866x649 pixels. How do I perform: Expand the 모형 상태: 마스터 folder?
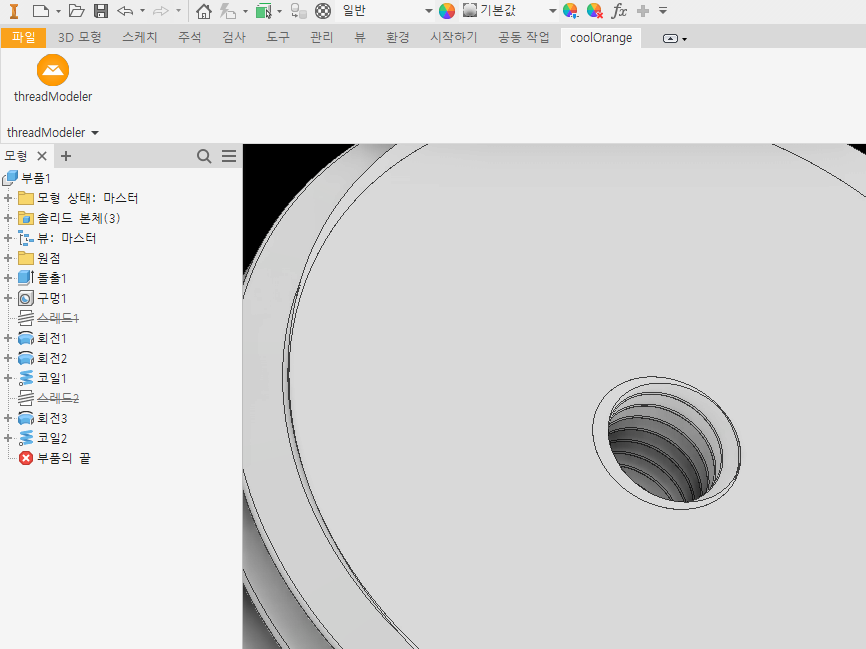(8, 198)
